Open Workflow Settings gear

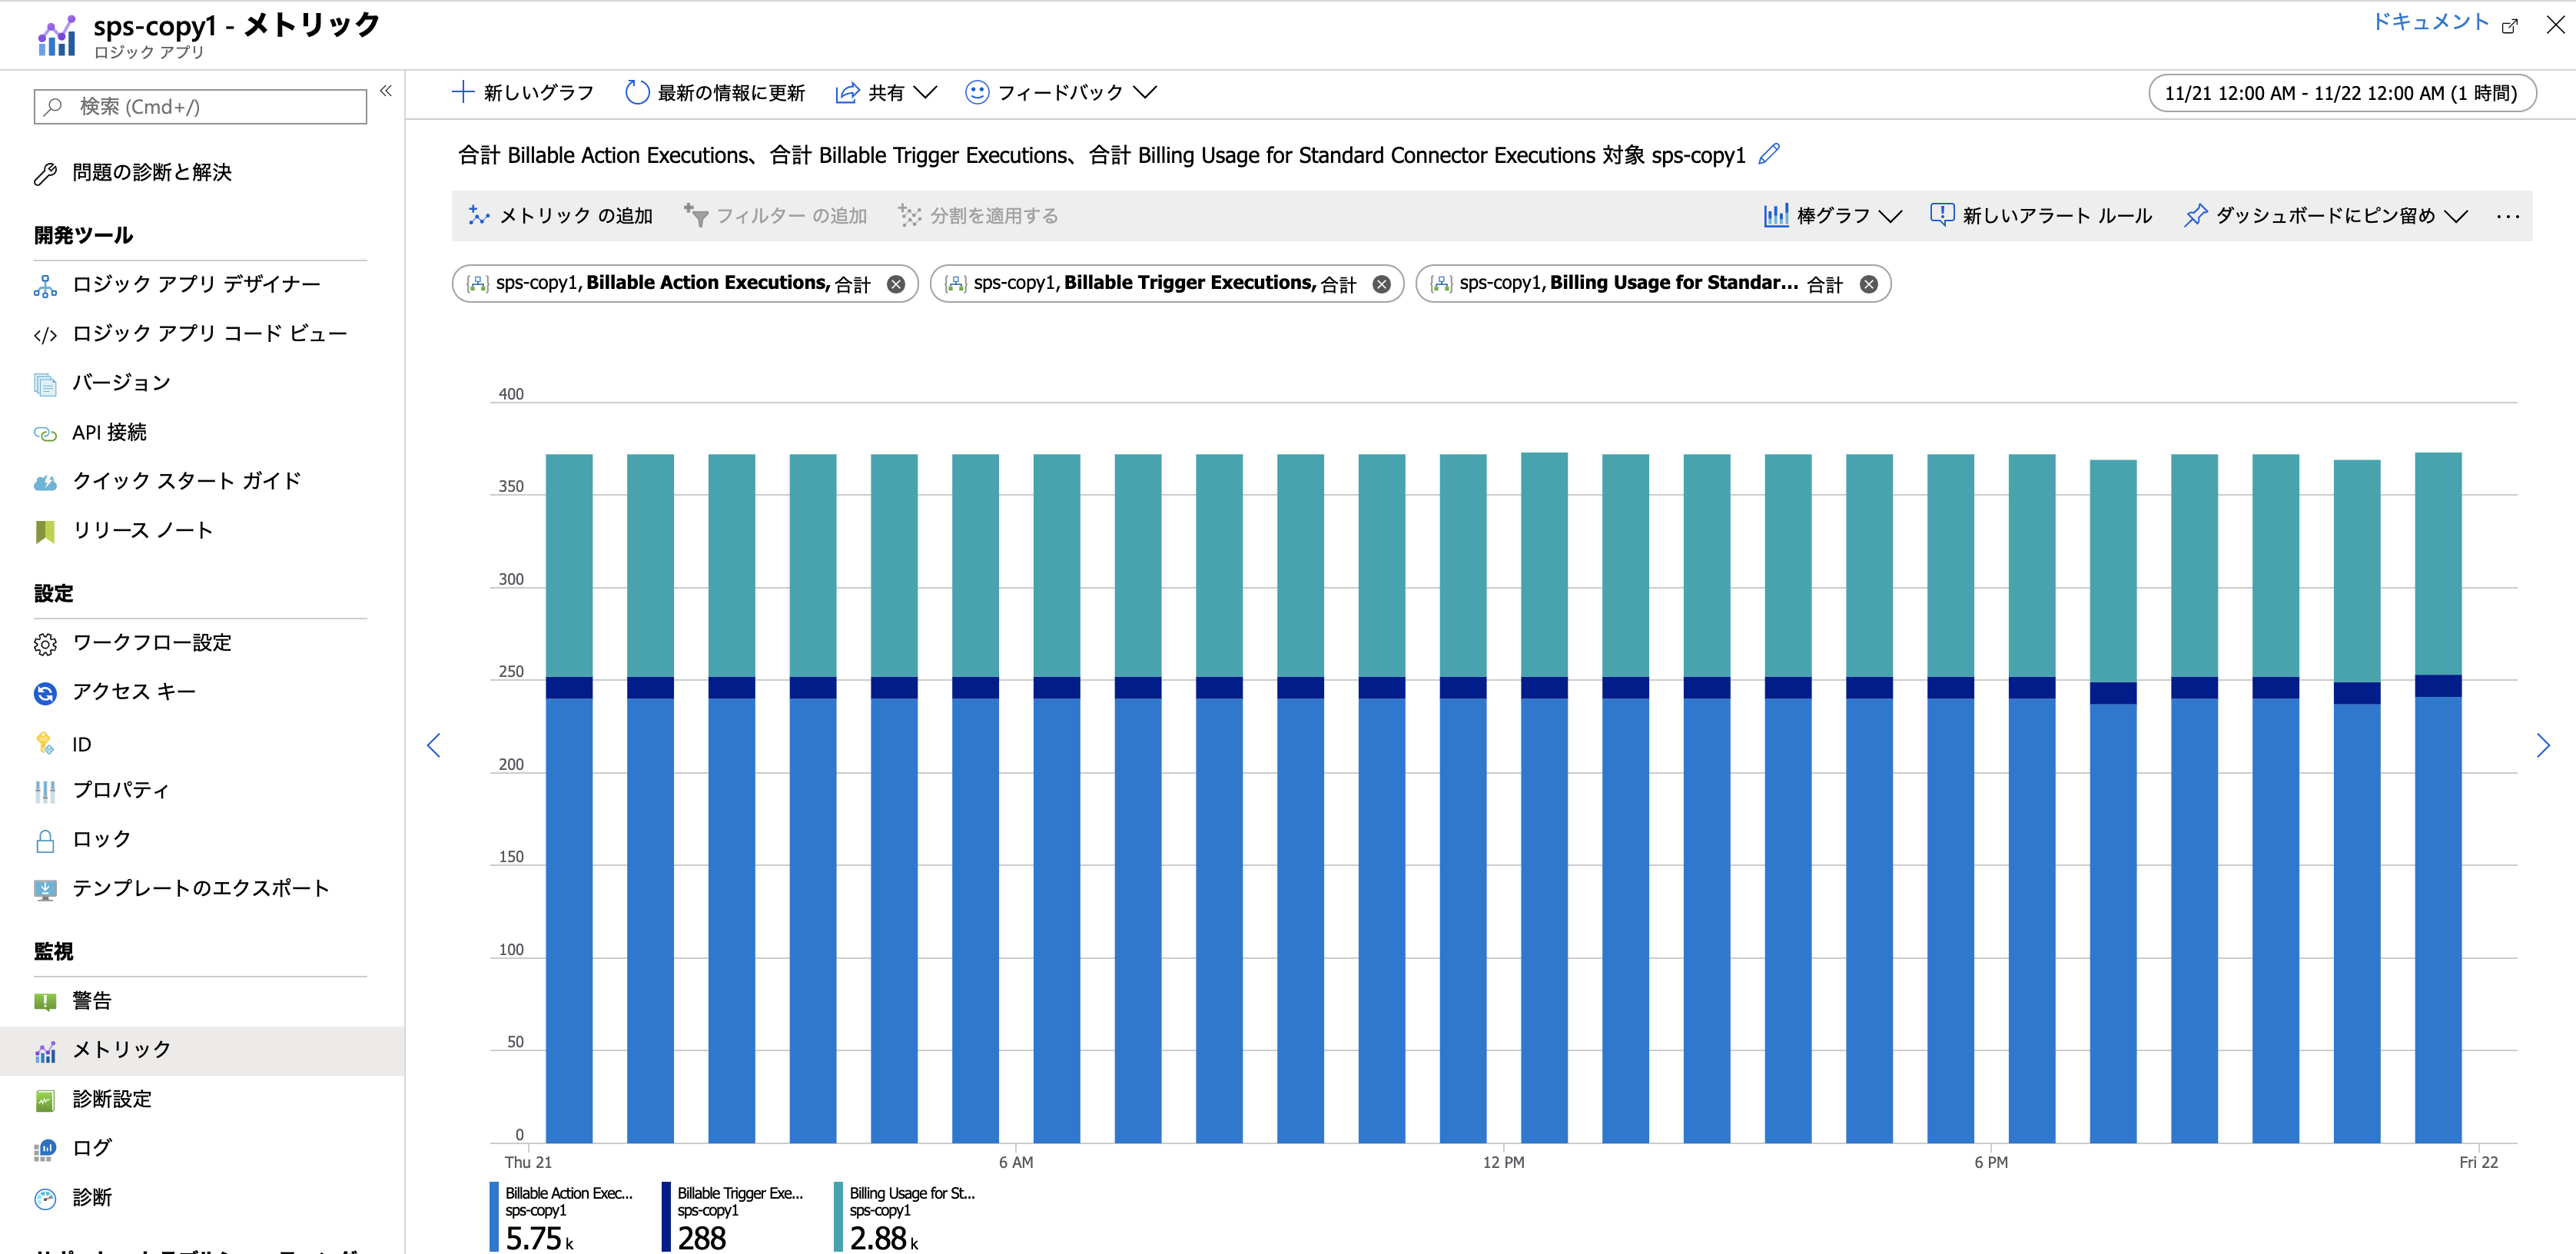[x=45, y=644]
